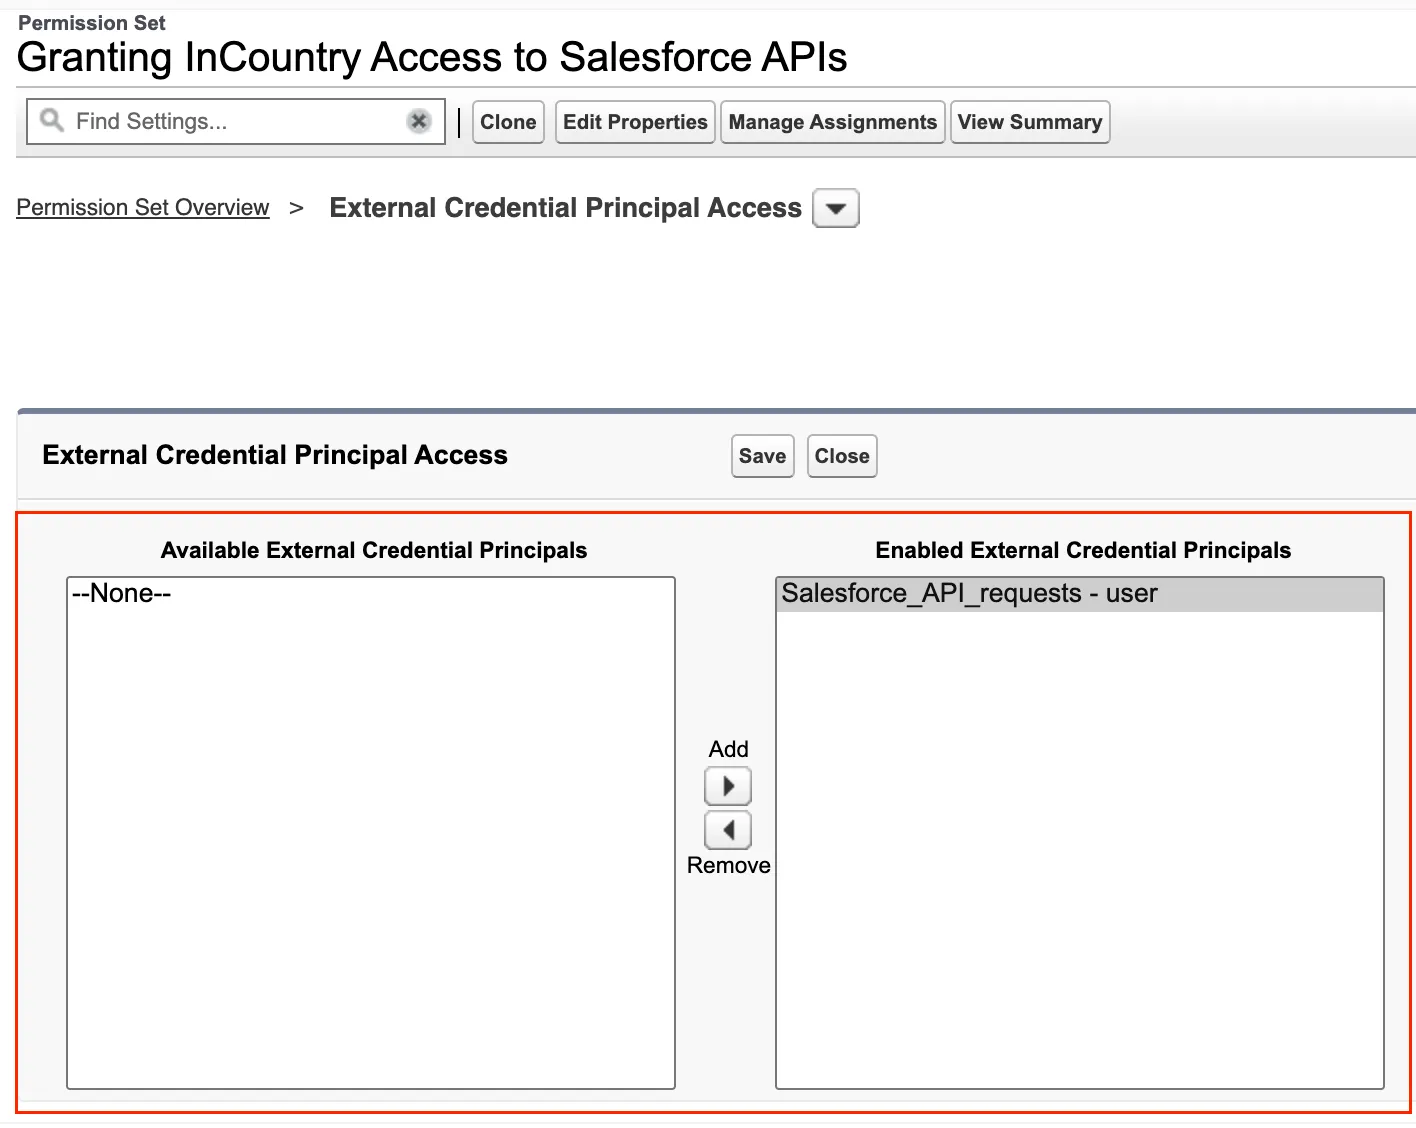The height and width of the screenshot is (1128, 1416).
Task: Open Manage Assignments
Action: pos(832,122)
